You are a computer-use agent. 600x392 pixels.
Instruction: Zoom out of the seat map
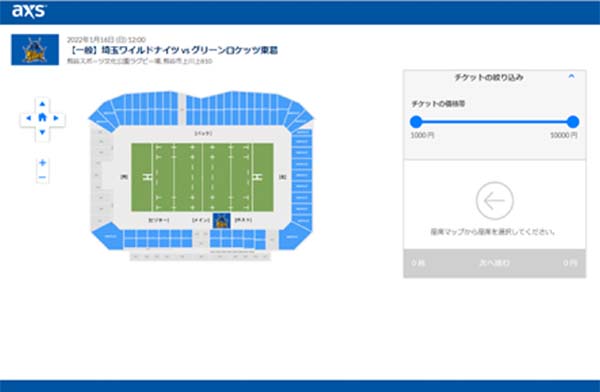pyautogui.click(x=42, y=177)
